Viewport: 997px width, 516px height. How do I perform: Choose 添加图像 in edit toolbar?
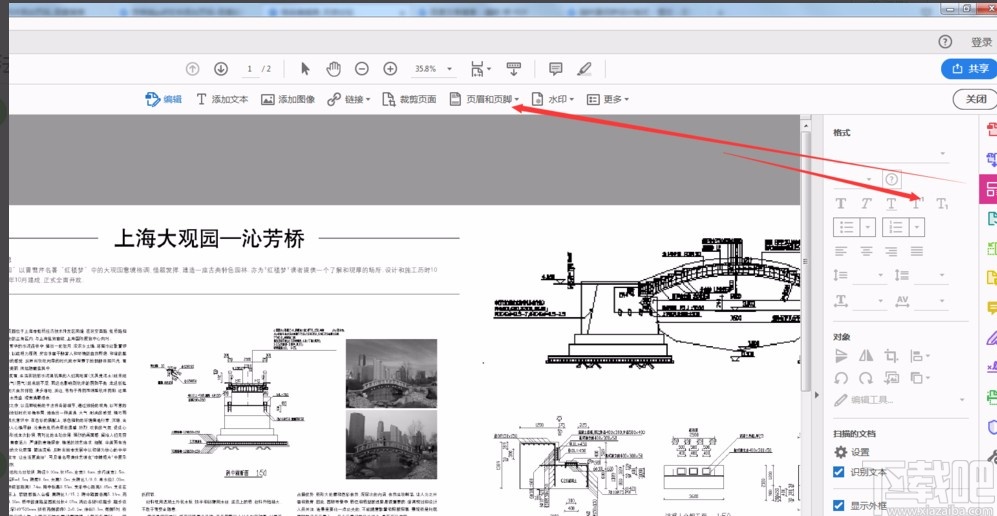tap(288, 99)
